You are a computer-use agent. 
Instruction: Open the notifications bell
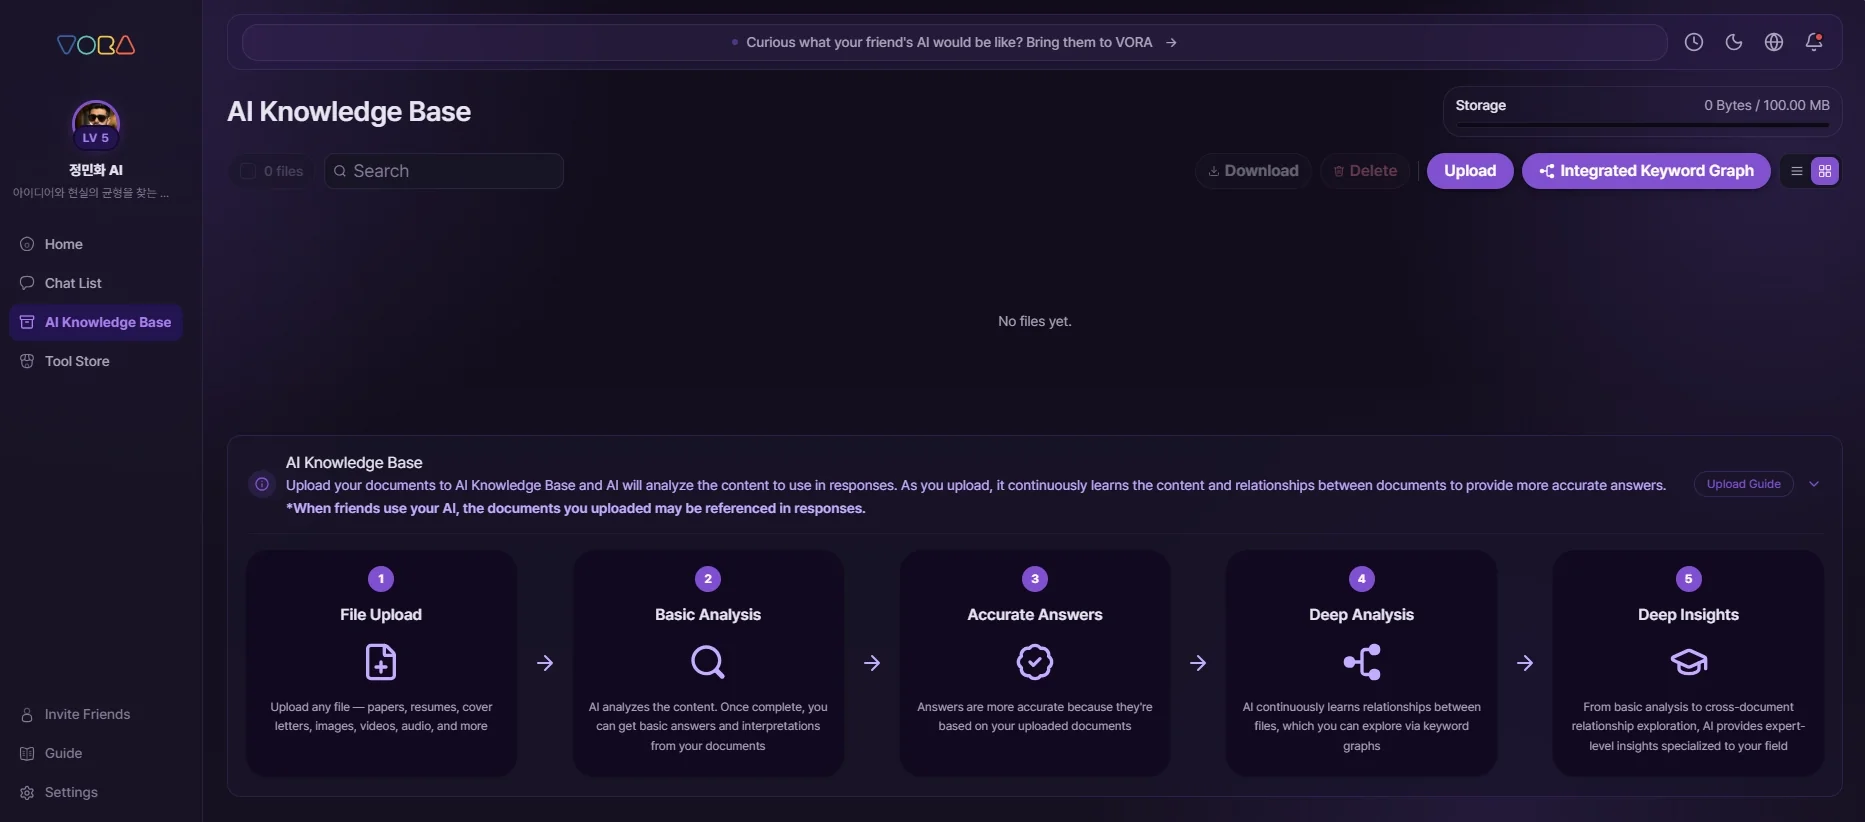1813,42
